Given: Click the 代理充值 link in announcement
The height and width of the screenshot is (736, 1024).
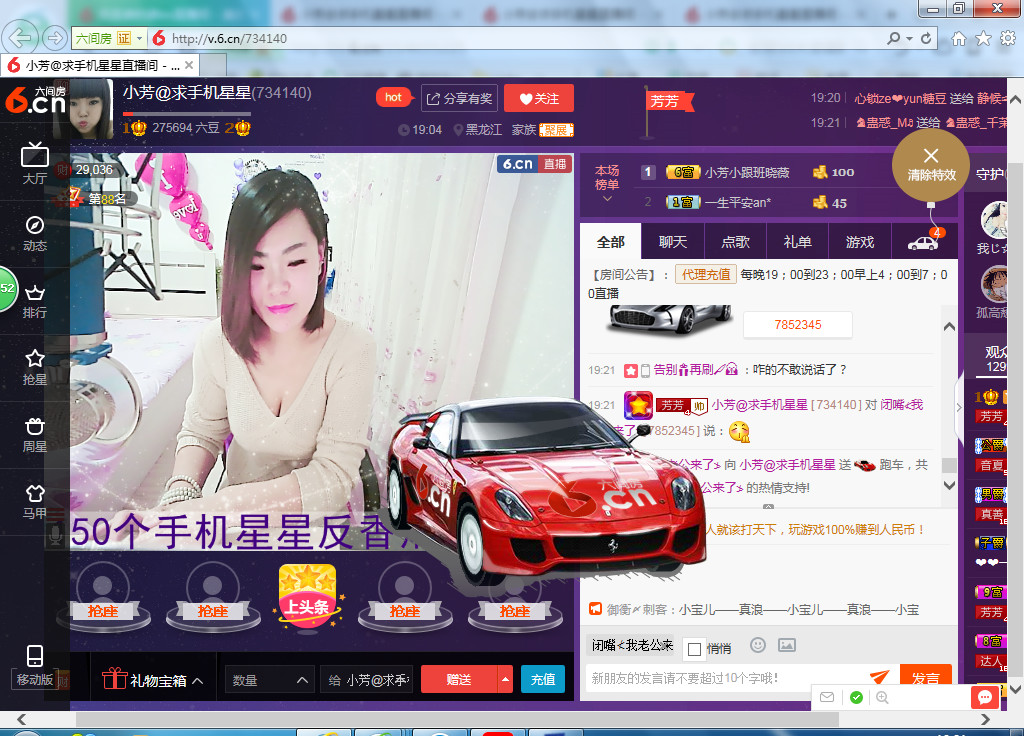Looking at the screenshot, I should 706,274.
